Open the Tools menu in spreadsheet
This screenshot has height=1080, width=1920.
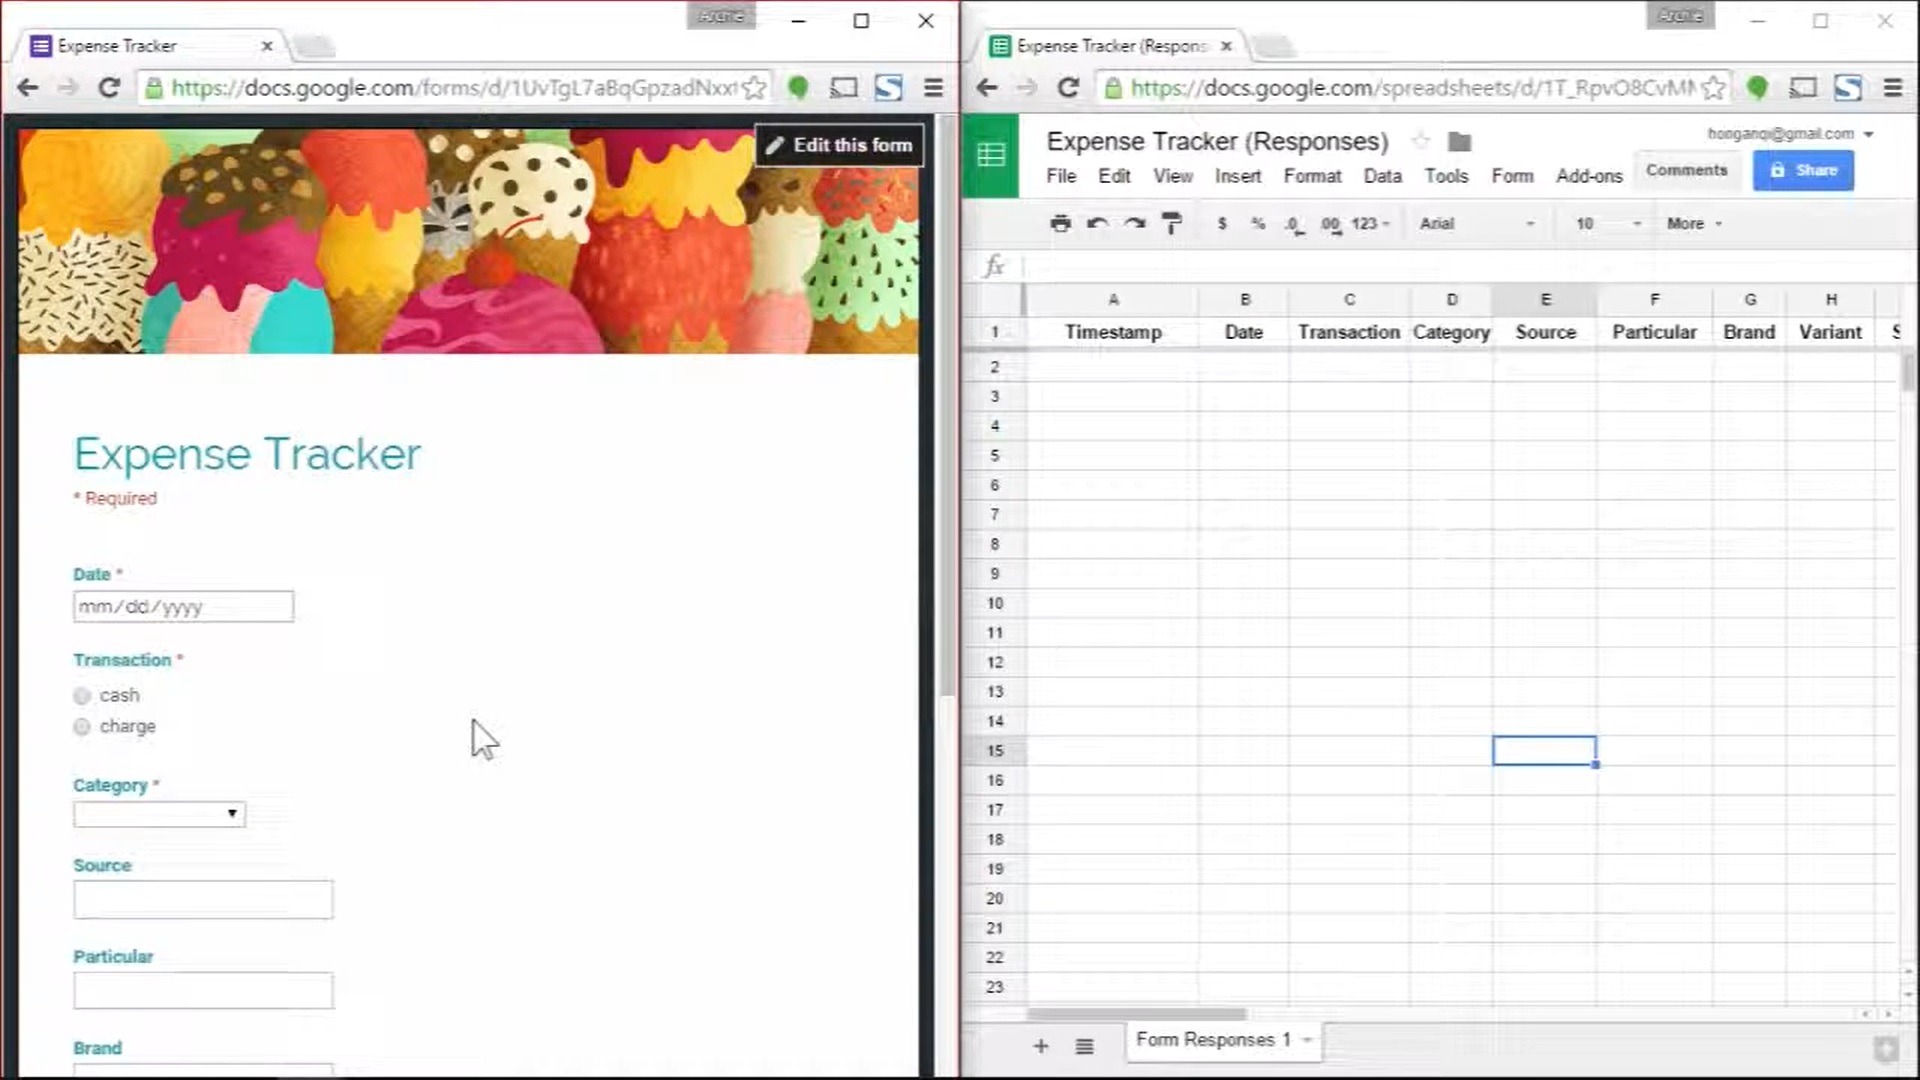point(1447,175)
